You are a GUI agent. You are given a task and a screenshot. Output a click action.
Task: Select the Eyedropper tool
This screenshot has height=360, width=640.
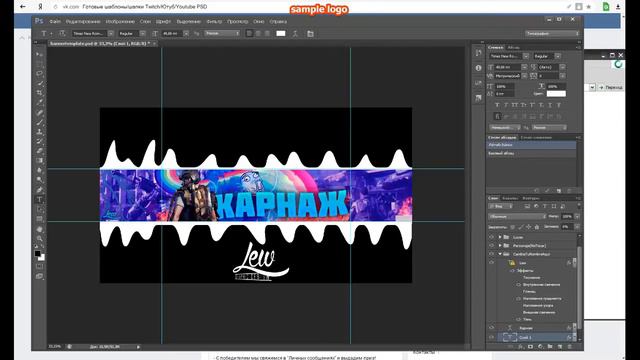click(x=39, y=103)
